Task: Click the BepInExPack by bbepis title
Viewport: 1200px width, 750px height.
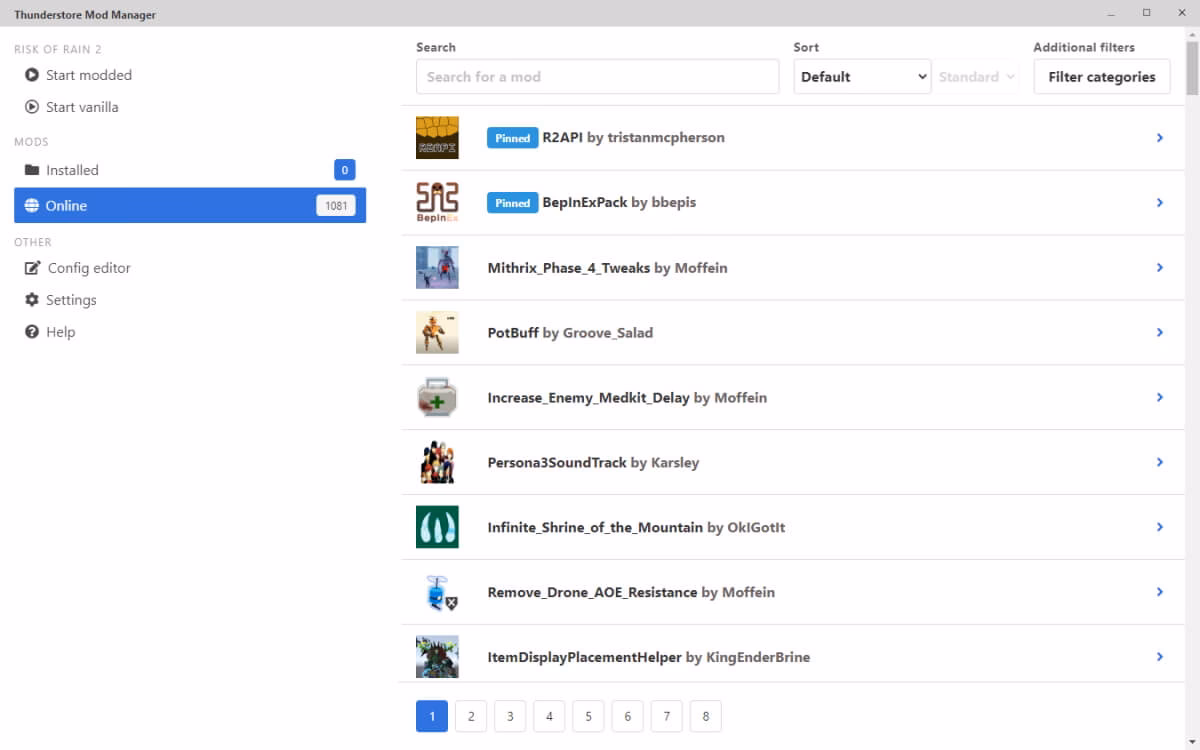Action: click(x=619, y=203)
